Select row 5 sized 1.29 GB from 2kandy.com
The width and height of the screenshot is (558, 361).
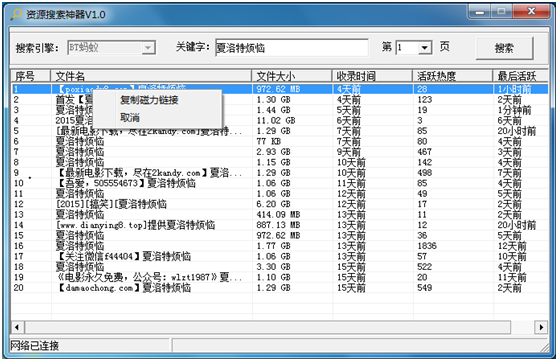coord(279,131)
